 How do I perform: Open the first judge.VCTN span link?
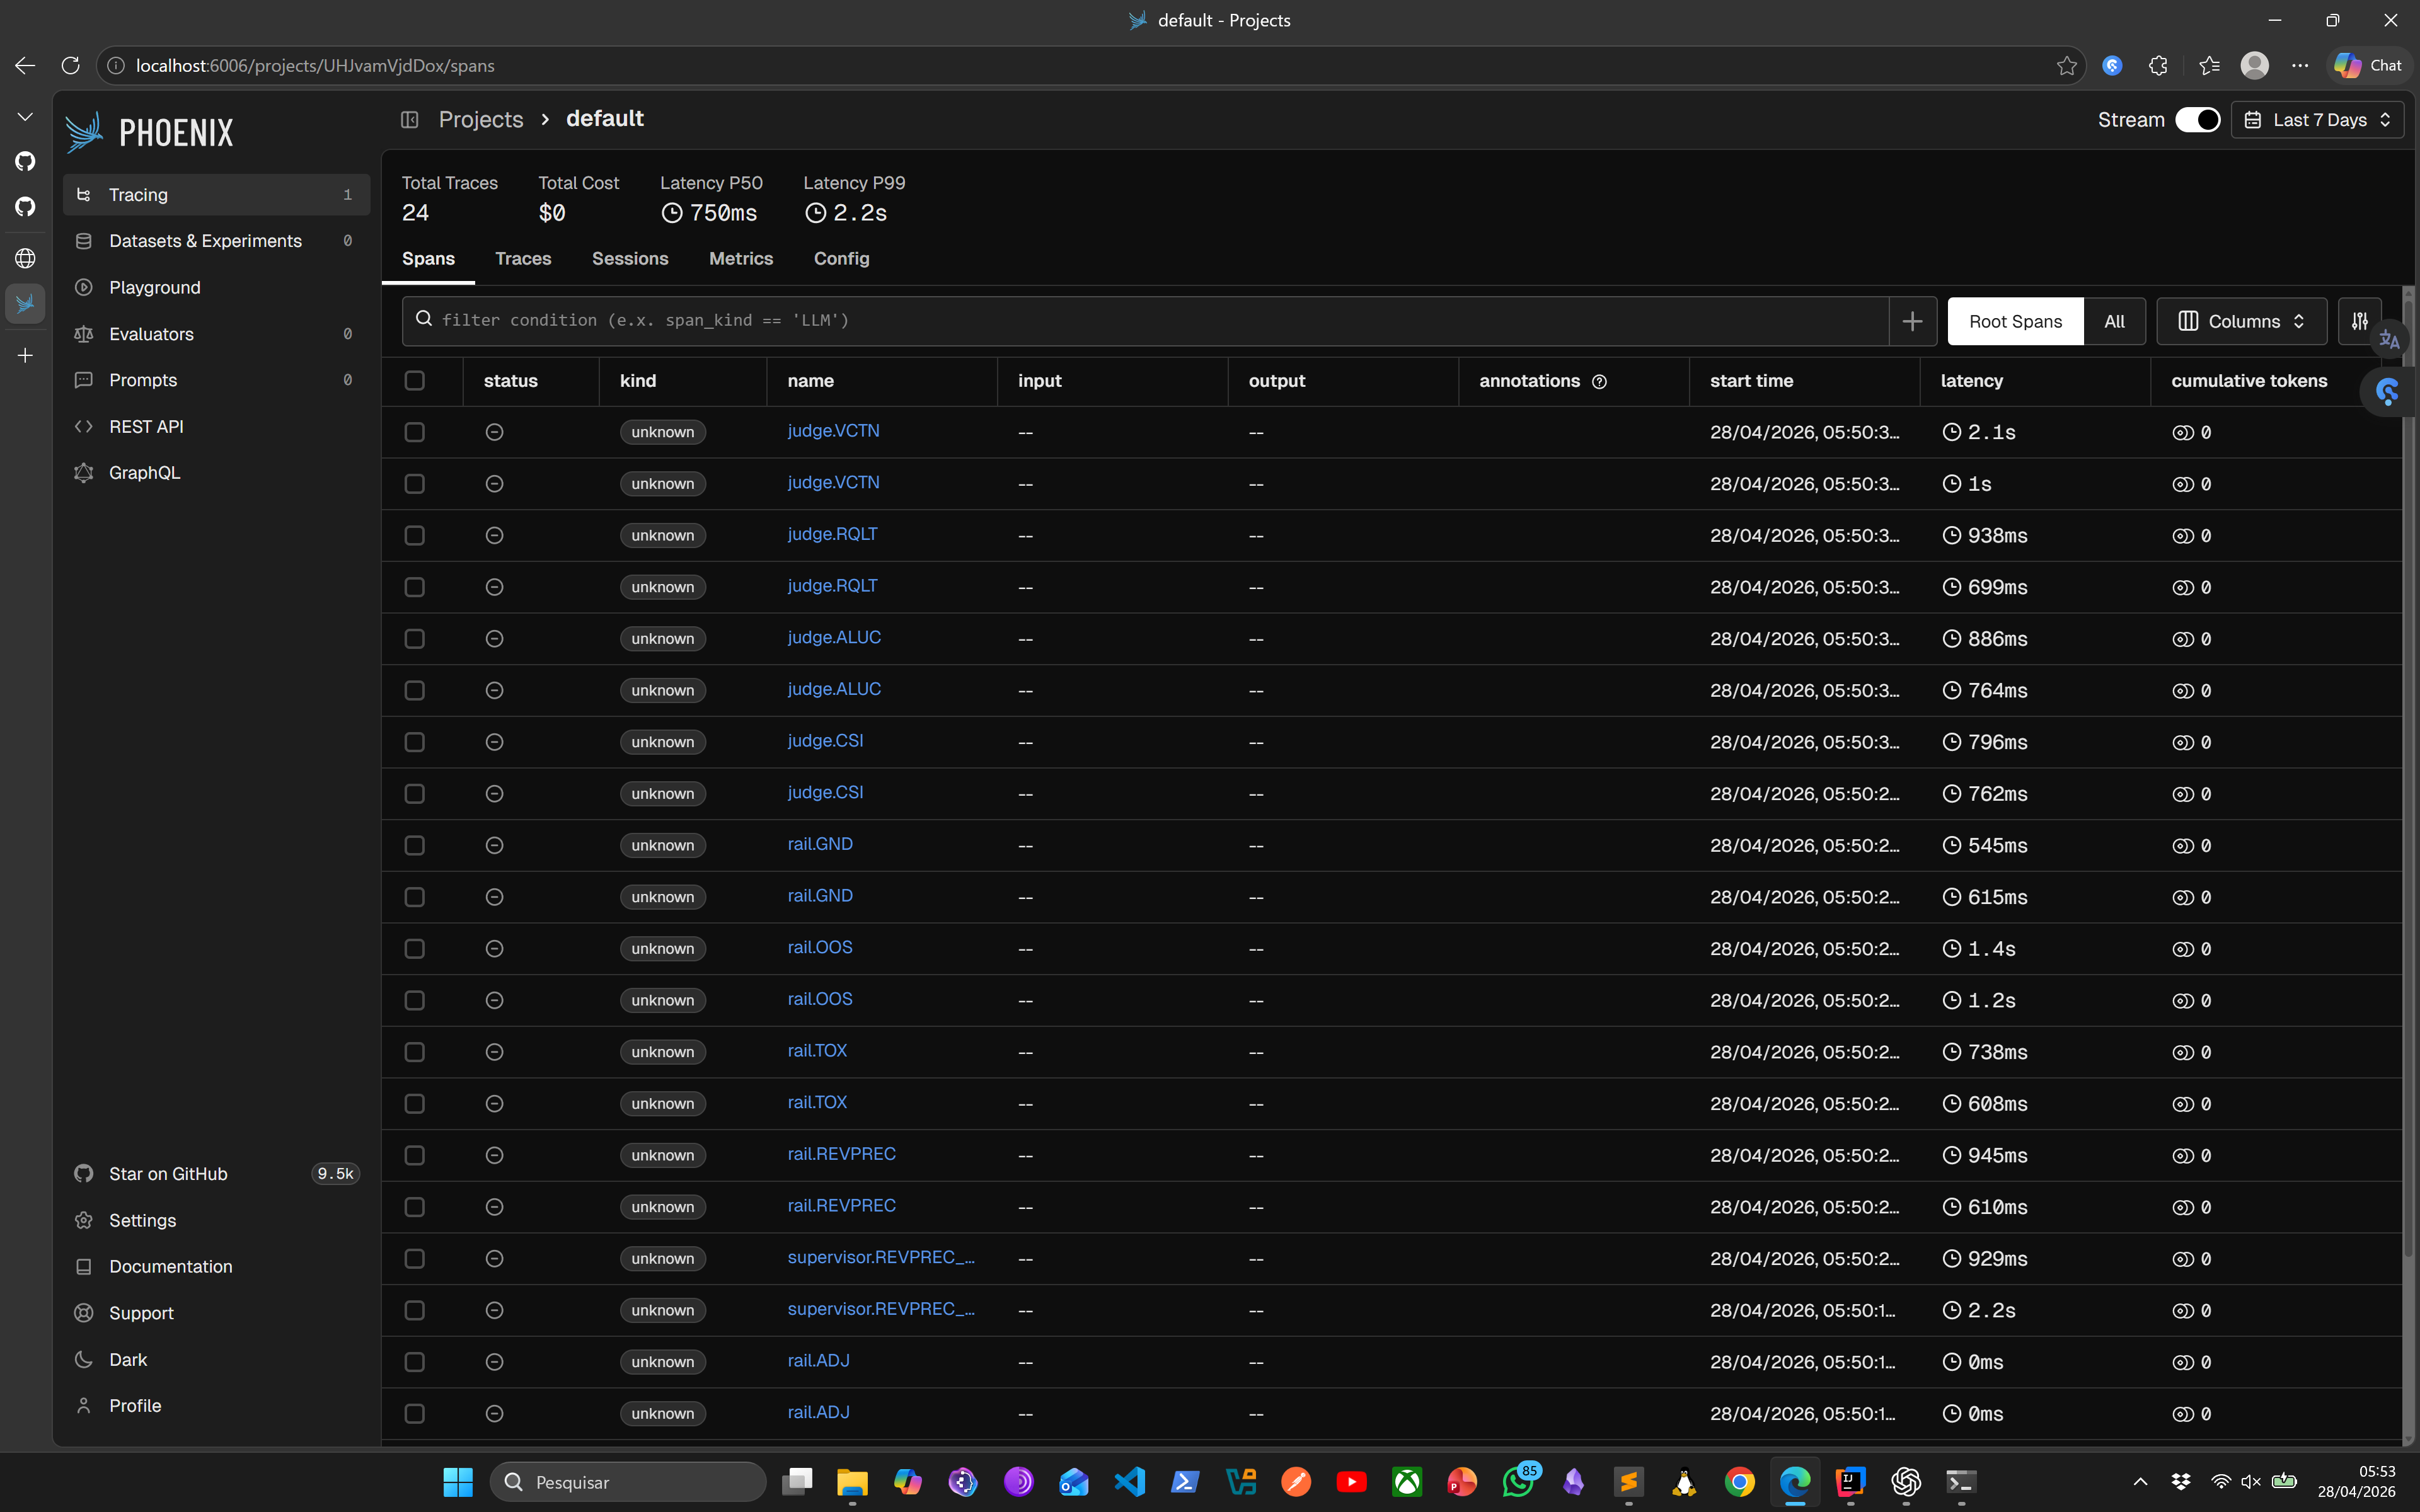coord(833,431)
